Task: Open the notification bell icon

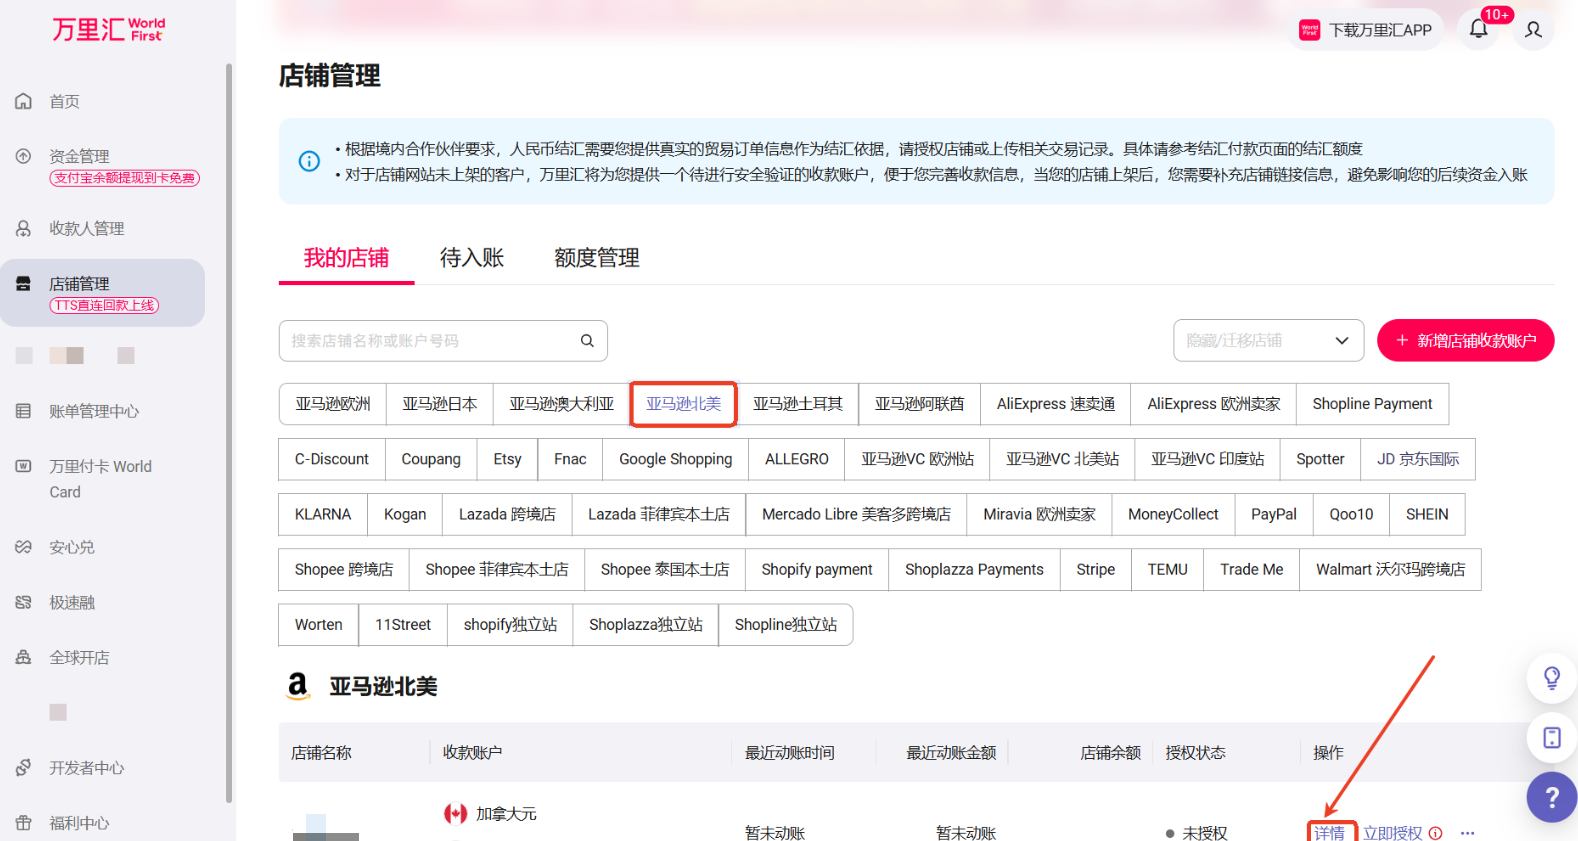Action: (x=1478, y=29)
